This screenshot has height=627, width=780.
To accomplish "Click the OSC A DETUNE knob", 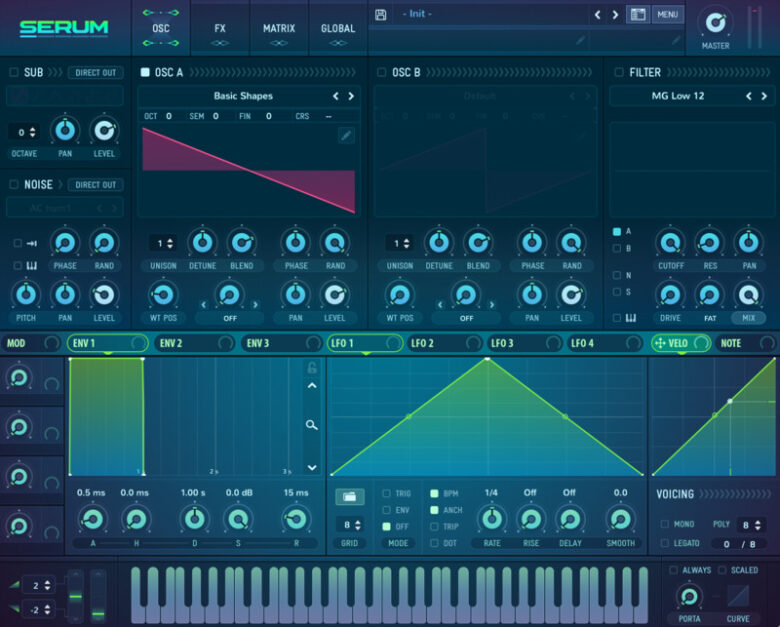I will [202, 242].
